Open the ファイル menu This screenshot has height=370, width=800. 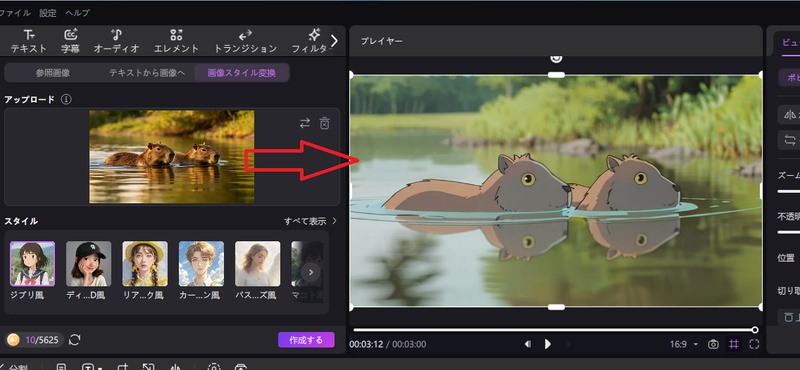pos(15,13)
